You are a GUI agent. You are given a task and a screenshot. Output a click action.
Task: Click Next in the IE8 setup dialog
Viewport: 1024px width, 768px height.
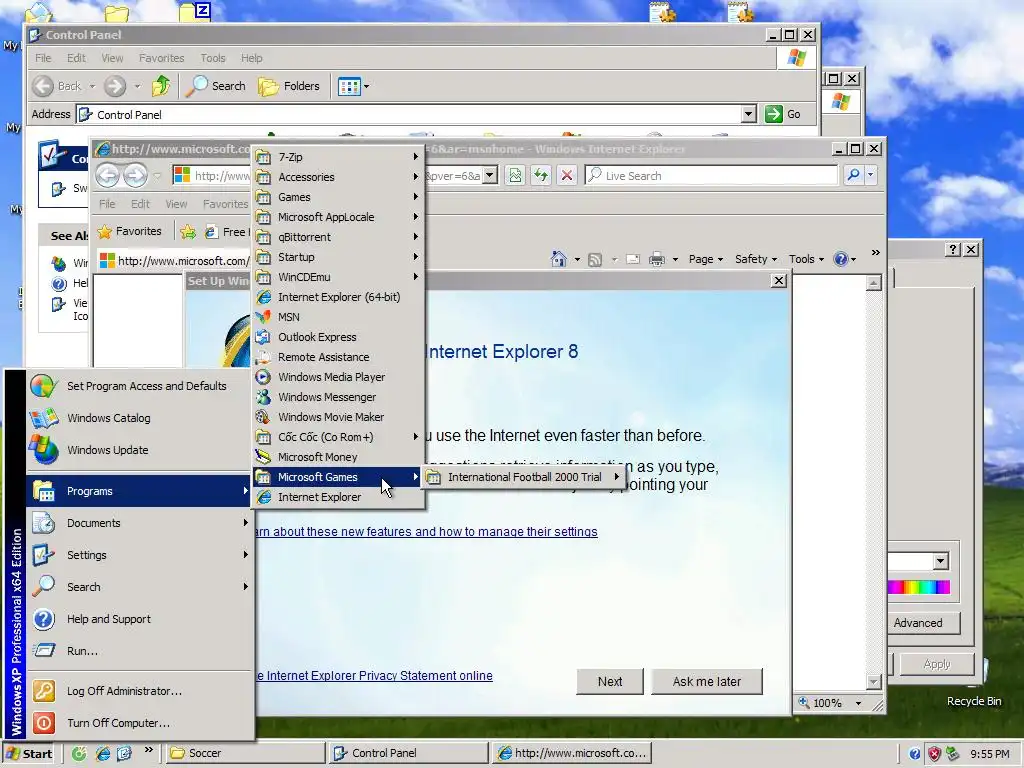(x=609, y=681)
